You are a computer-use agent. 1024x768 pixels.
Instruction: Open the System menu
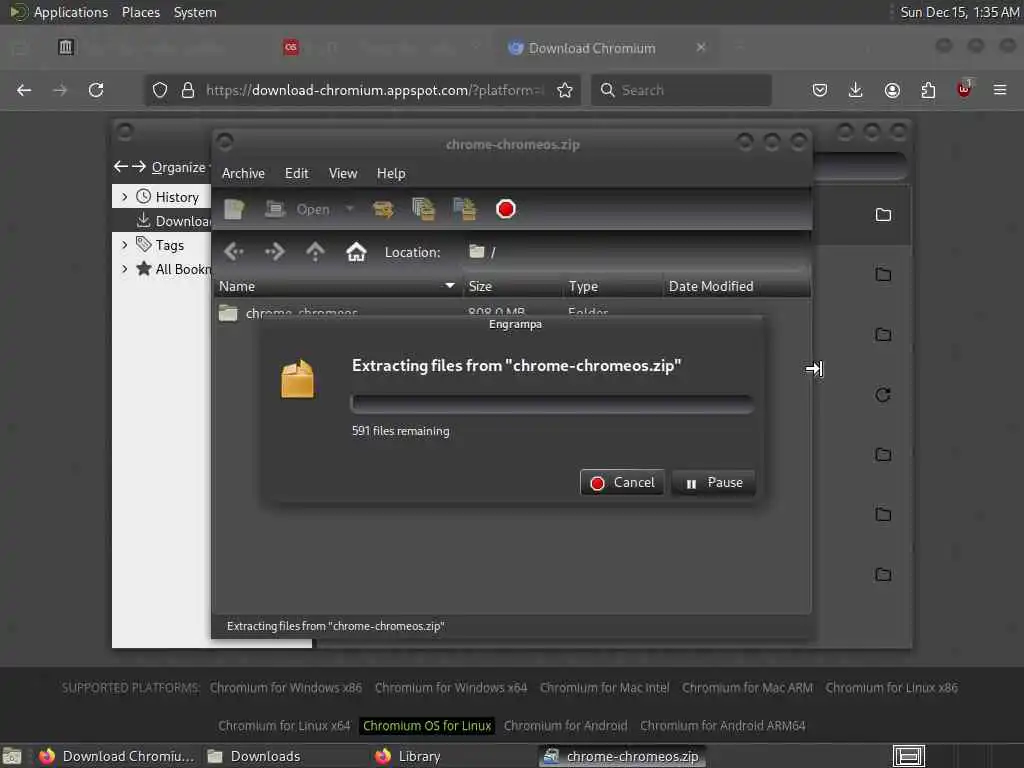195,12
